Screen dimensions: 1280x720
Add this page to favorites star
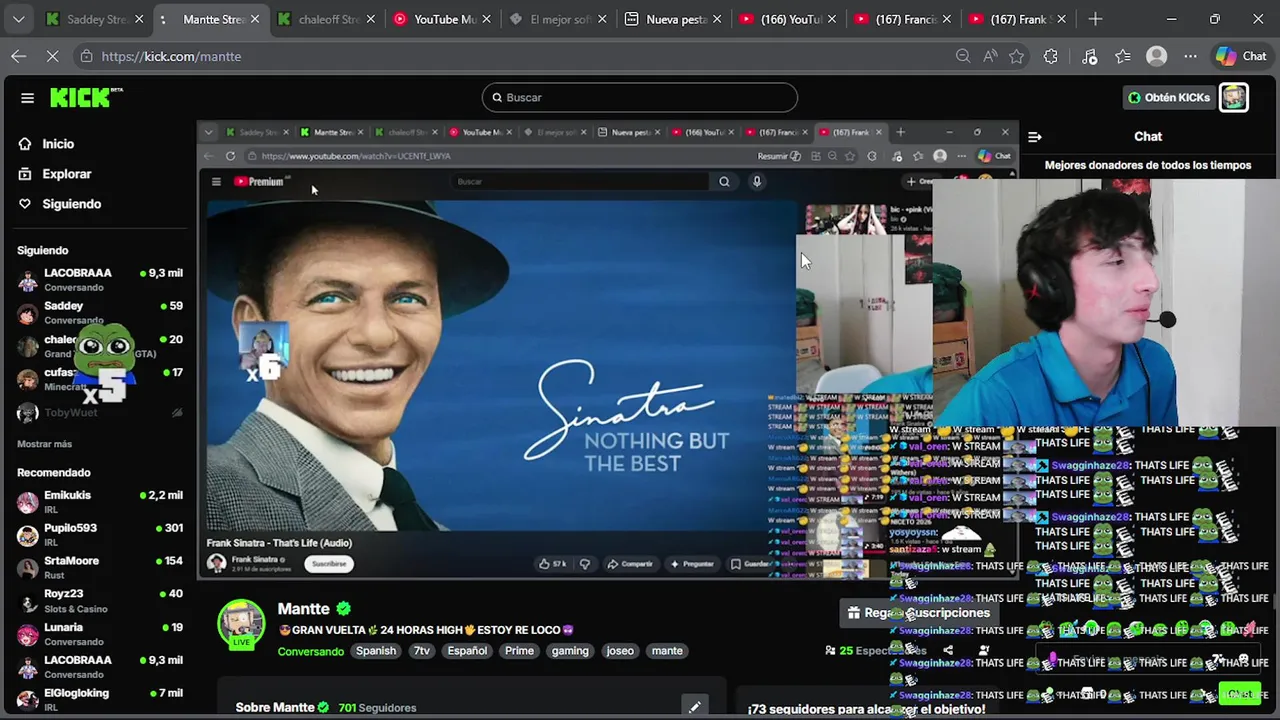tap(1017, 56)
